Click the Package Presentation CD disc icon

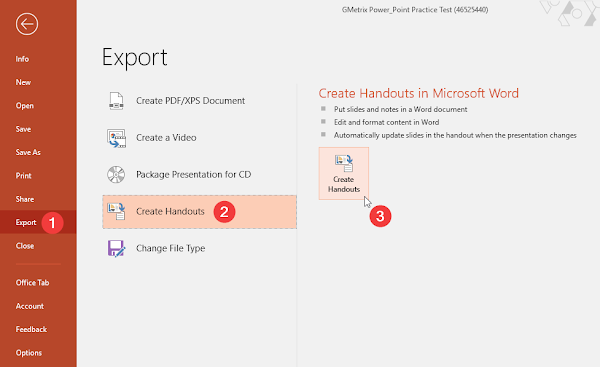click(x=116, y=175)
